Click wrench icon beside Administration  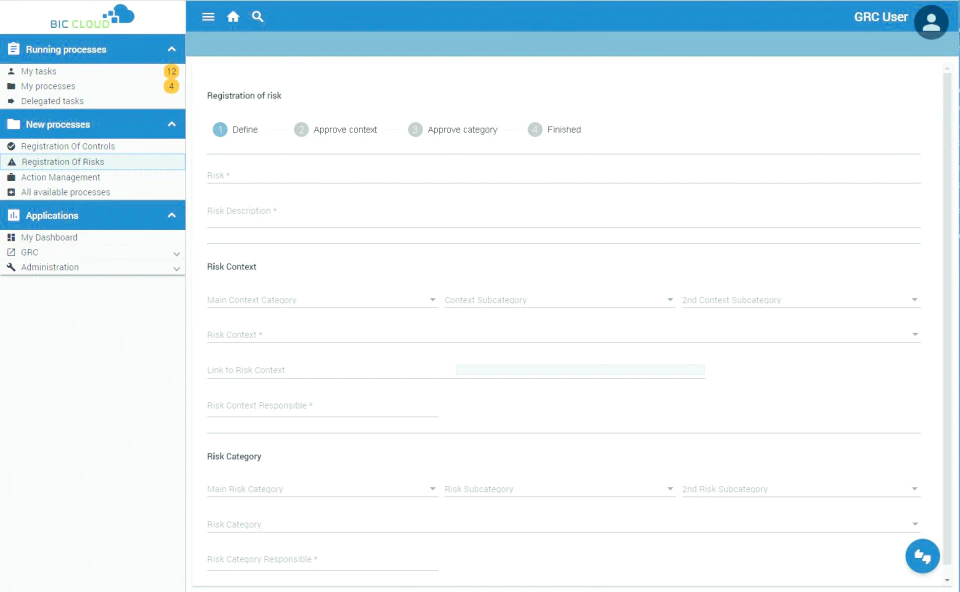click(11, 267)
